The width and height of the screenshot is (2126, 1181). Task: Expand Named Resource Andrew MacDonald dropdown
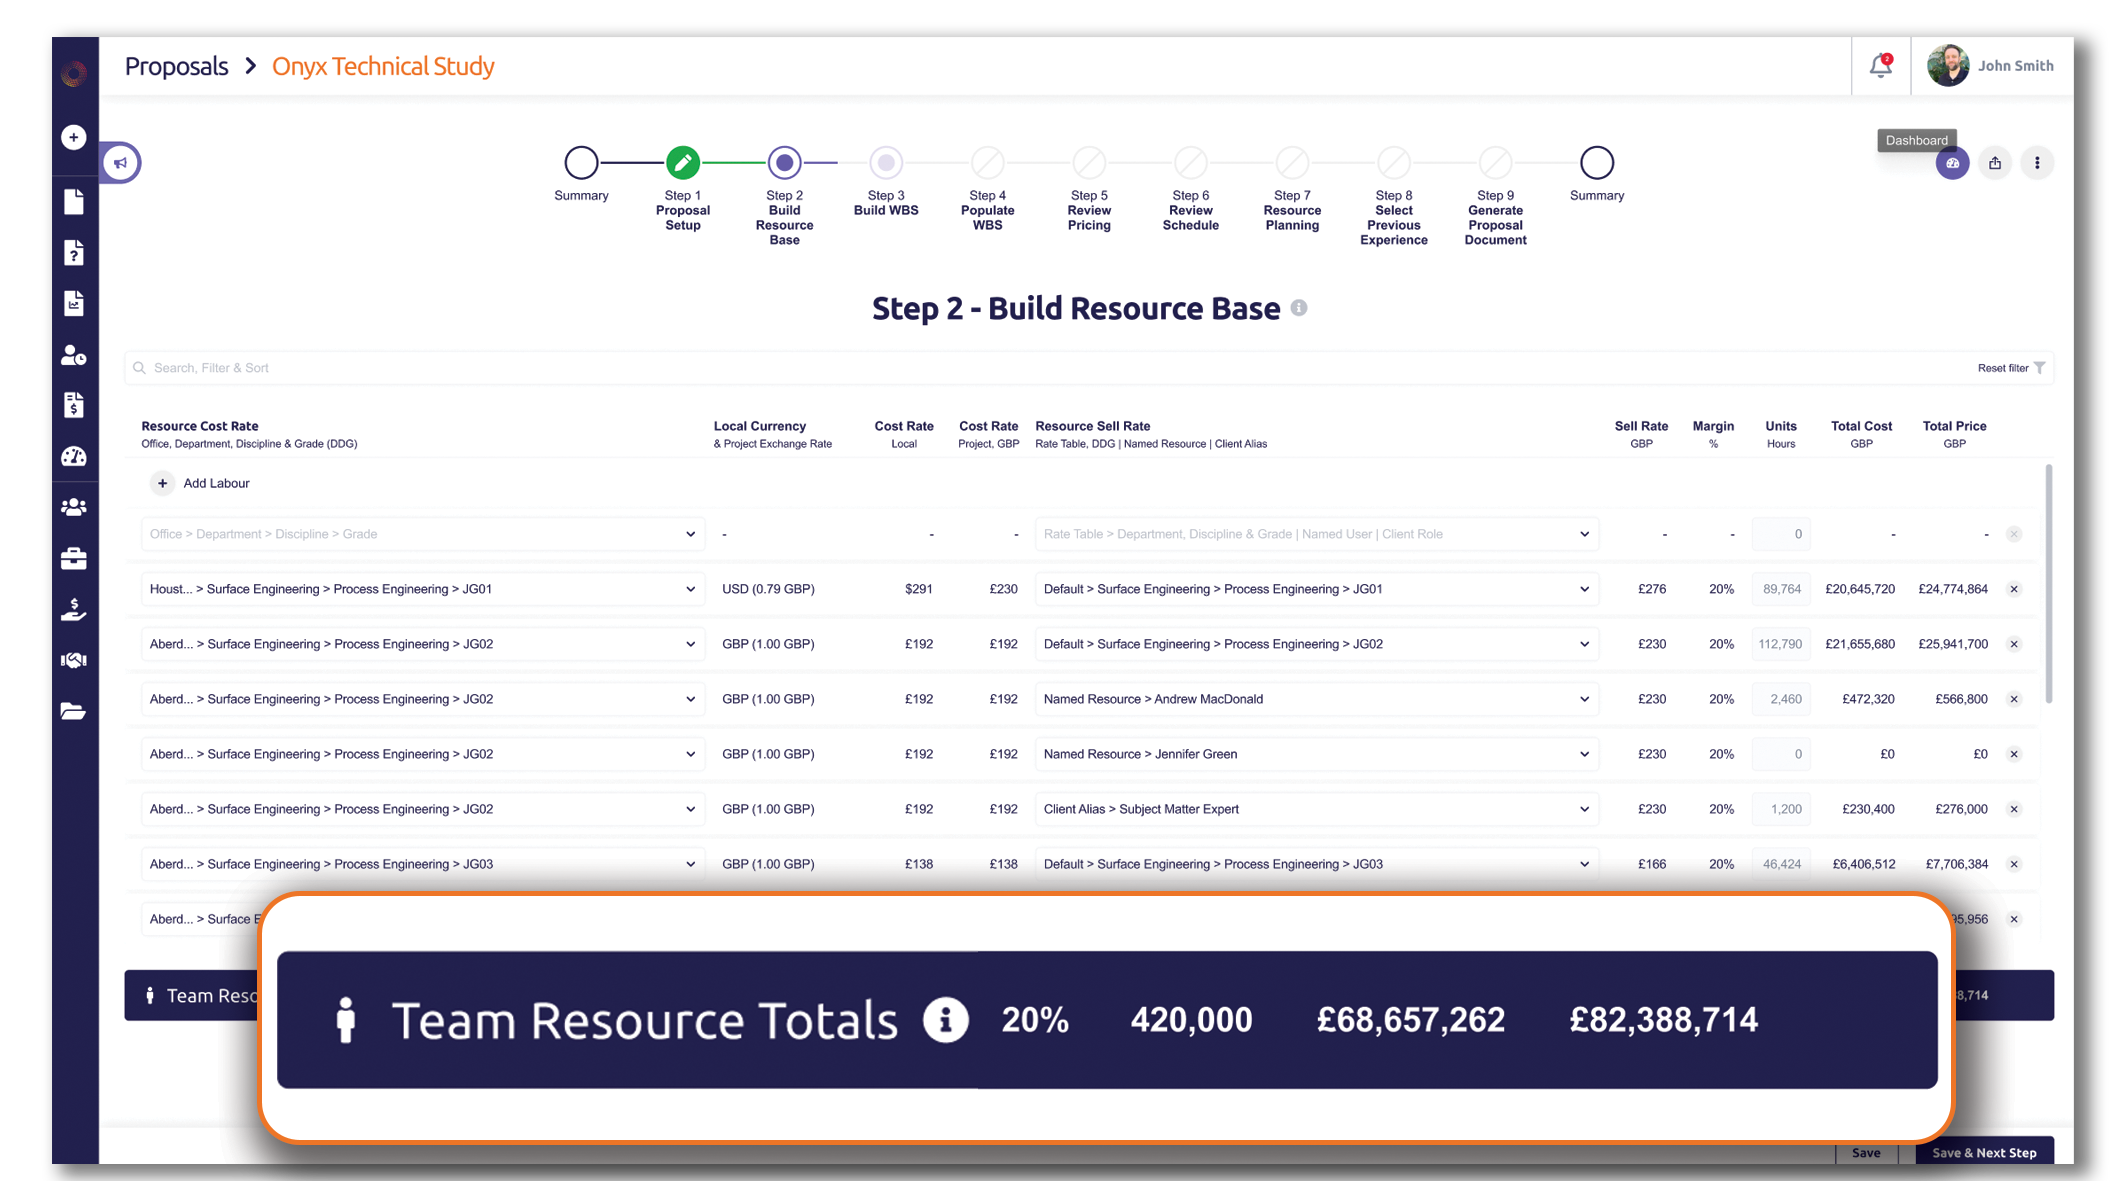[1317, 699]
